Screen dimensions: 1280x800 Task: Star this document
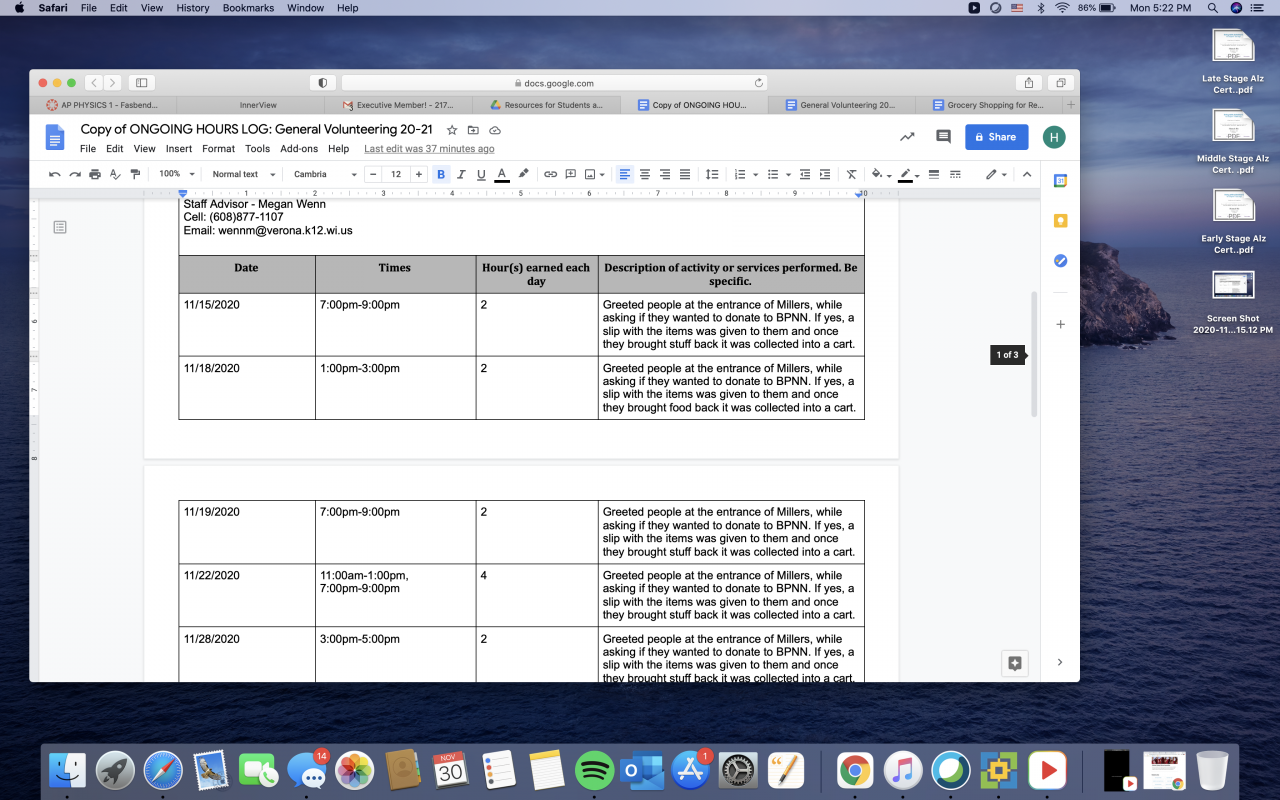pyautogui.click(x=452, y=130)
